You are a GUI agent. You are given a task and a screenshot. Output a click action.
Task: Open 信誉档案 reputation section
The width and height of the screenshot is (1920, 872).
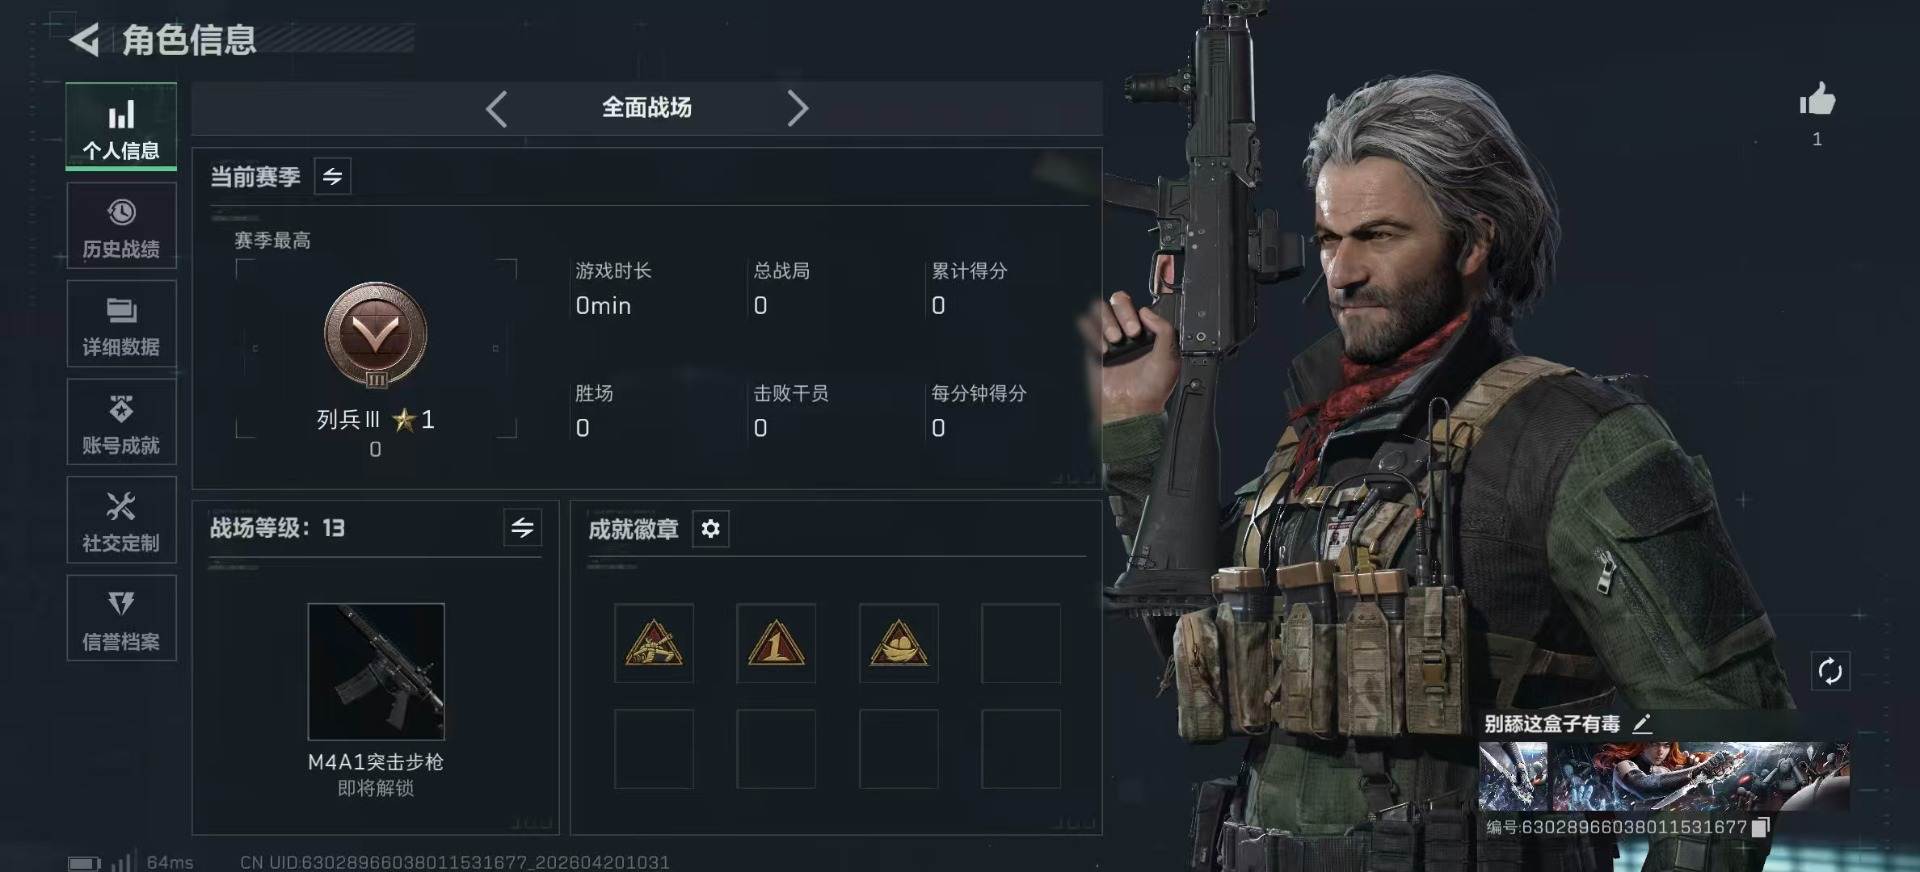(121, 618)
